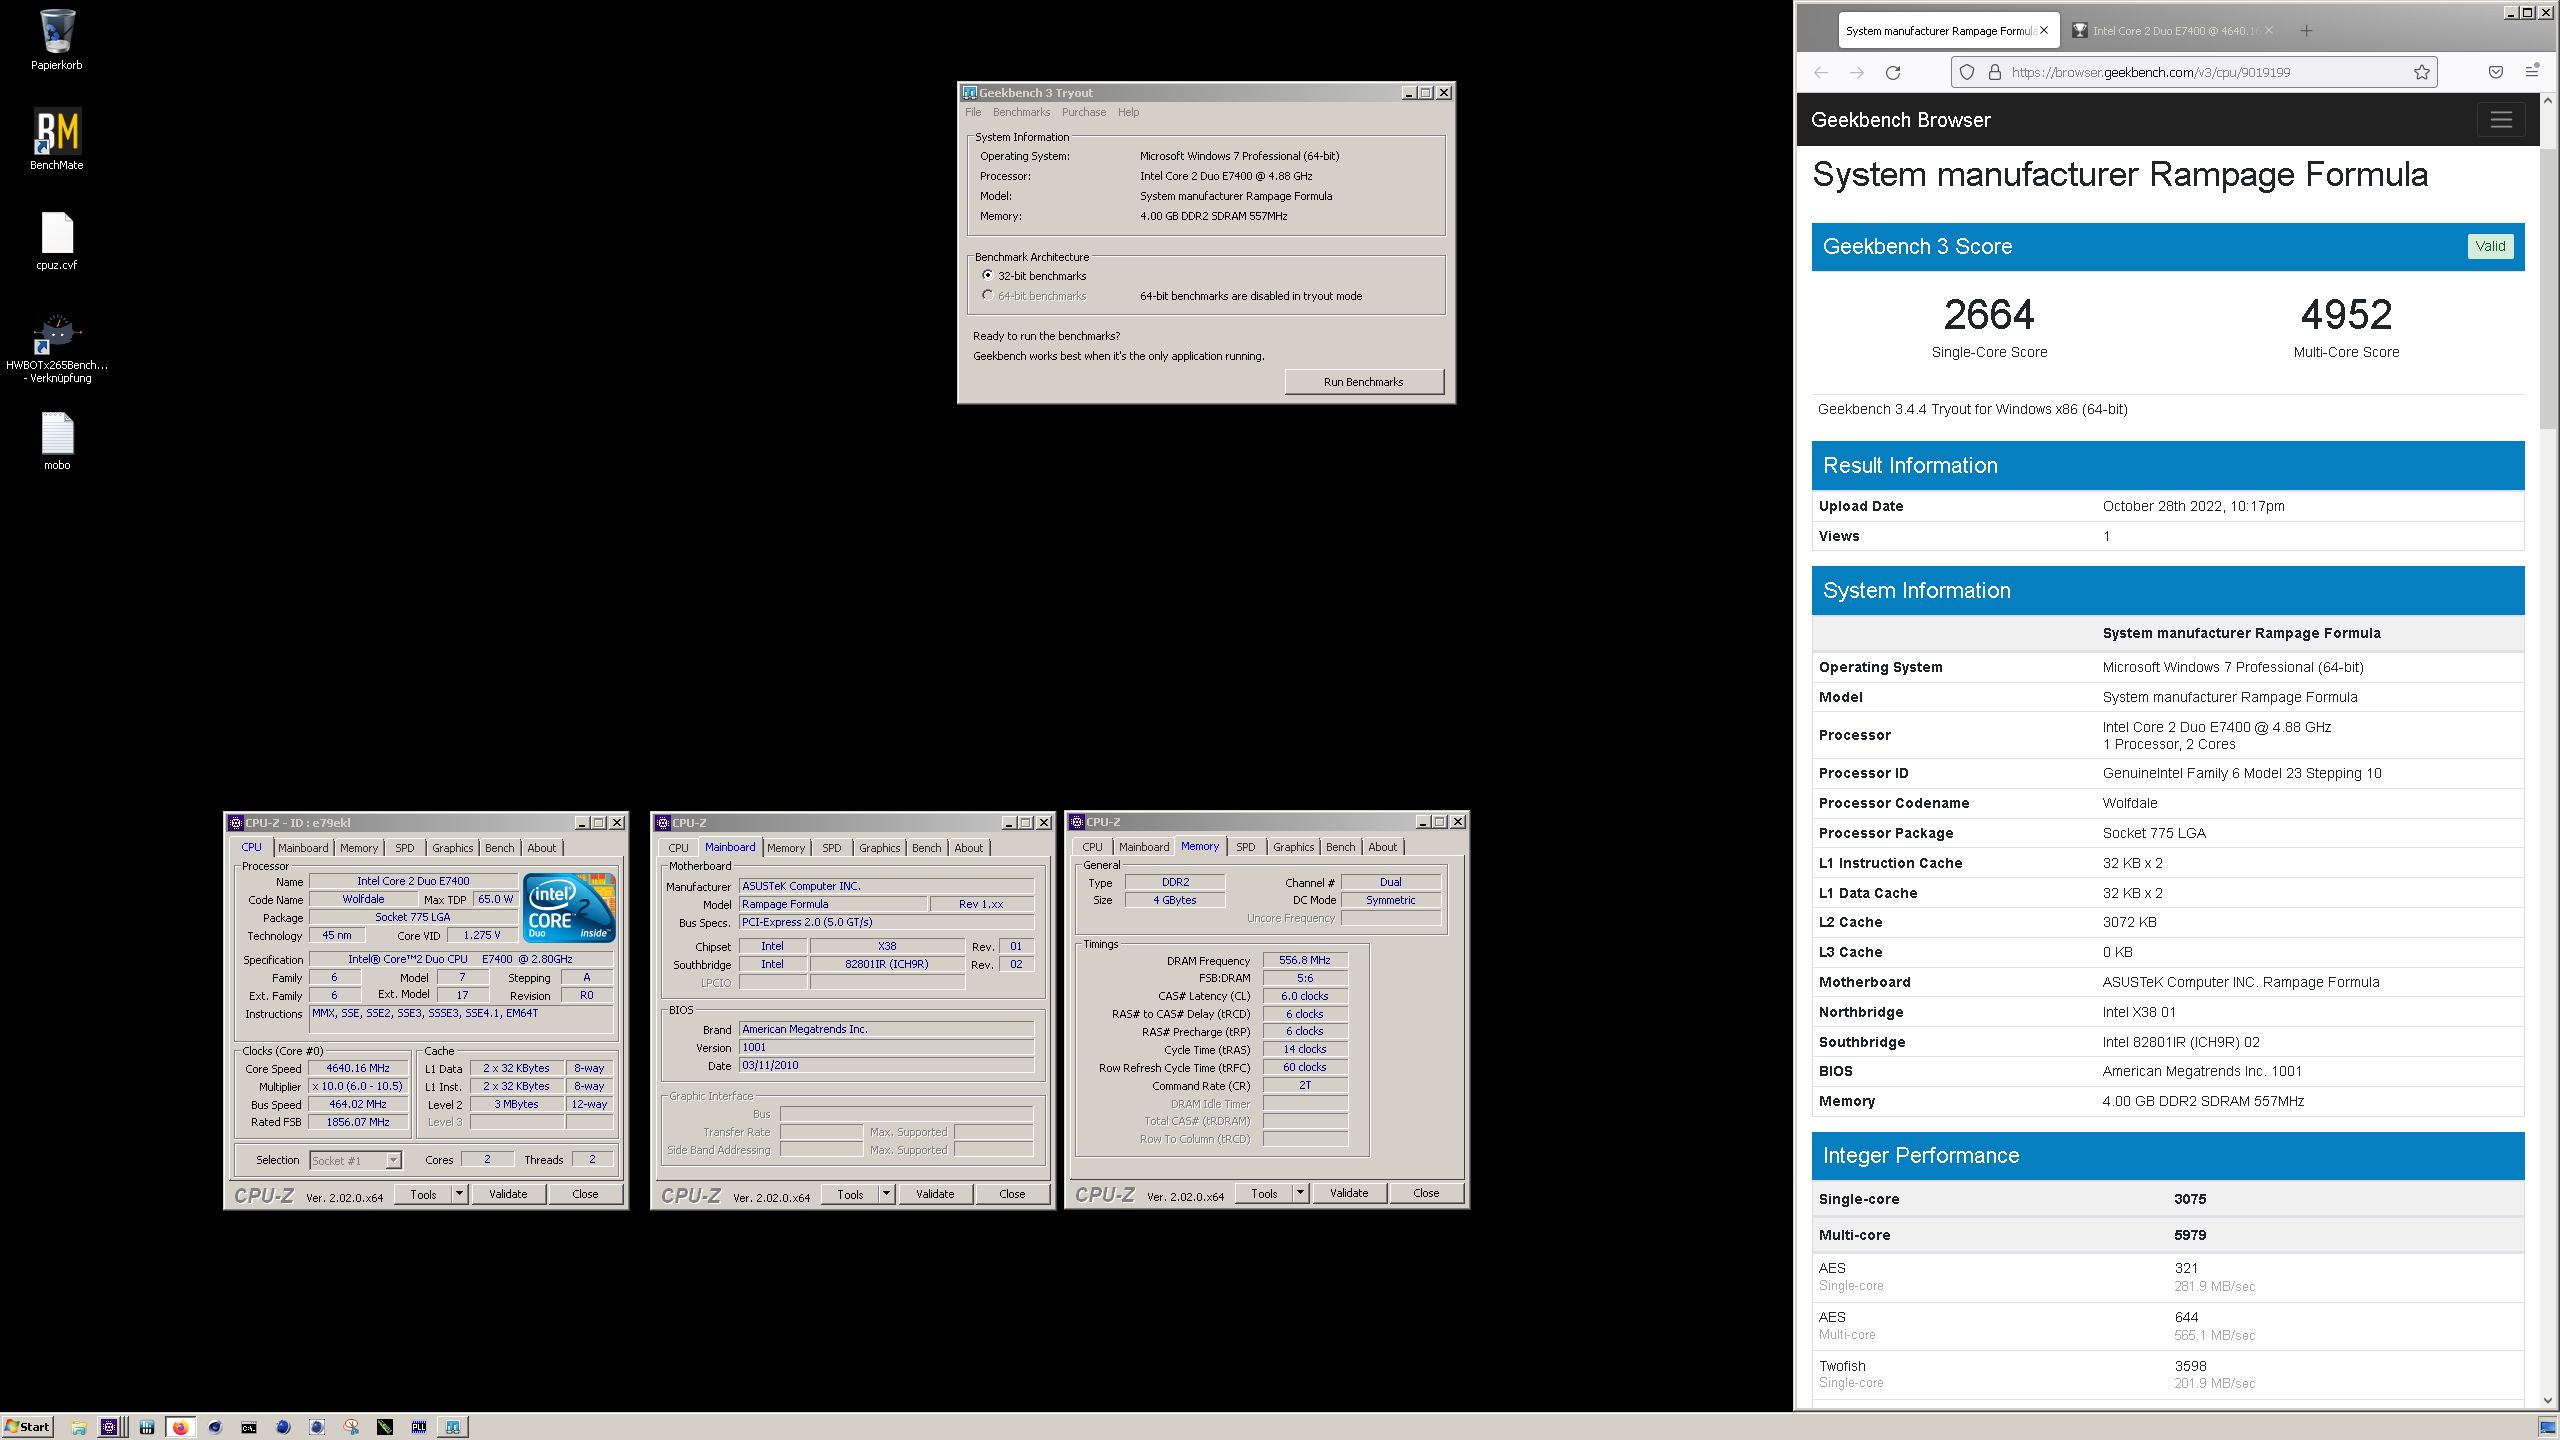Open the file explorer taskbar icon
Image resolution: width=2560 pixels, height=1440 pixels.
tap(78, 1427)
